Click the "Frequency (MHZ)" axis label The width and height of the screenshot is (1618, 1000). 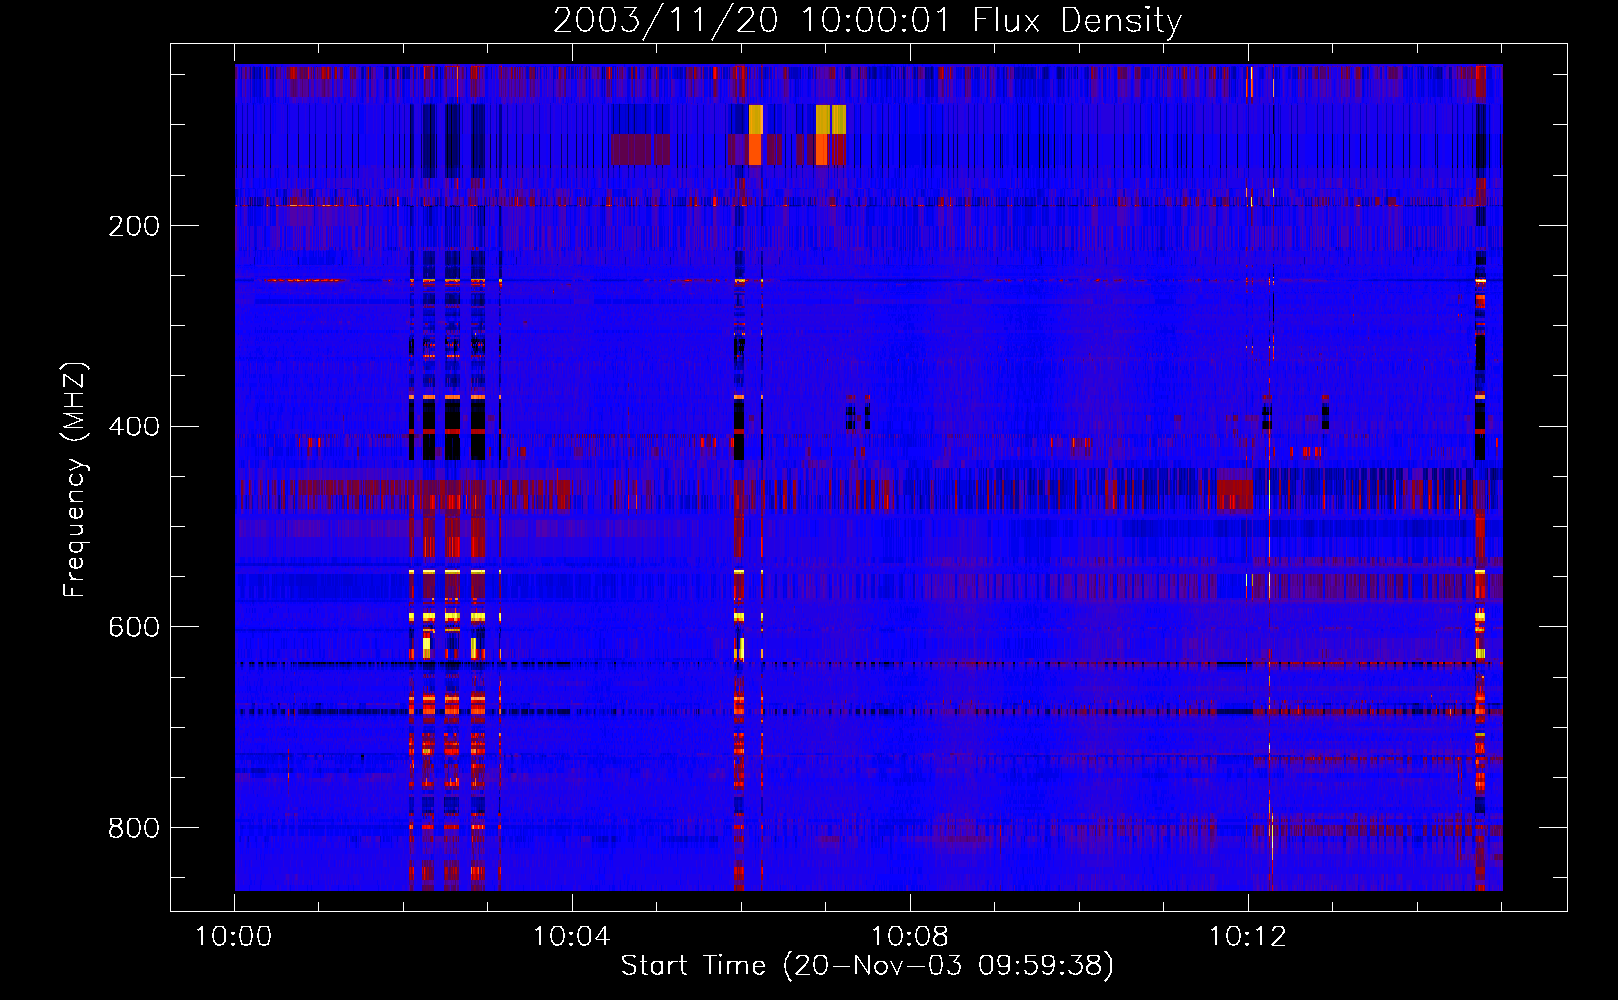(x=75, y=479)
